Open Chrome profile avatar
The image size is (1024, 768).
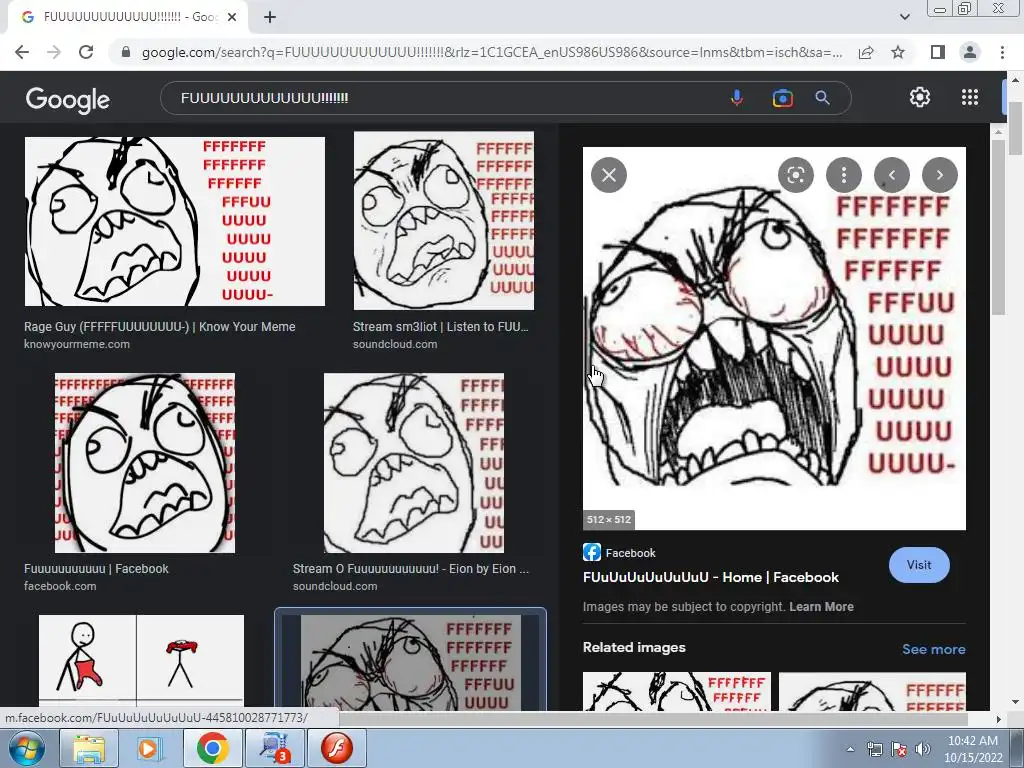[970, 52]
